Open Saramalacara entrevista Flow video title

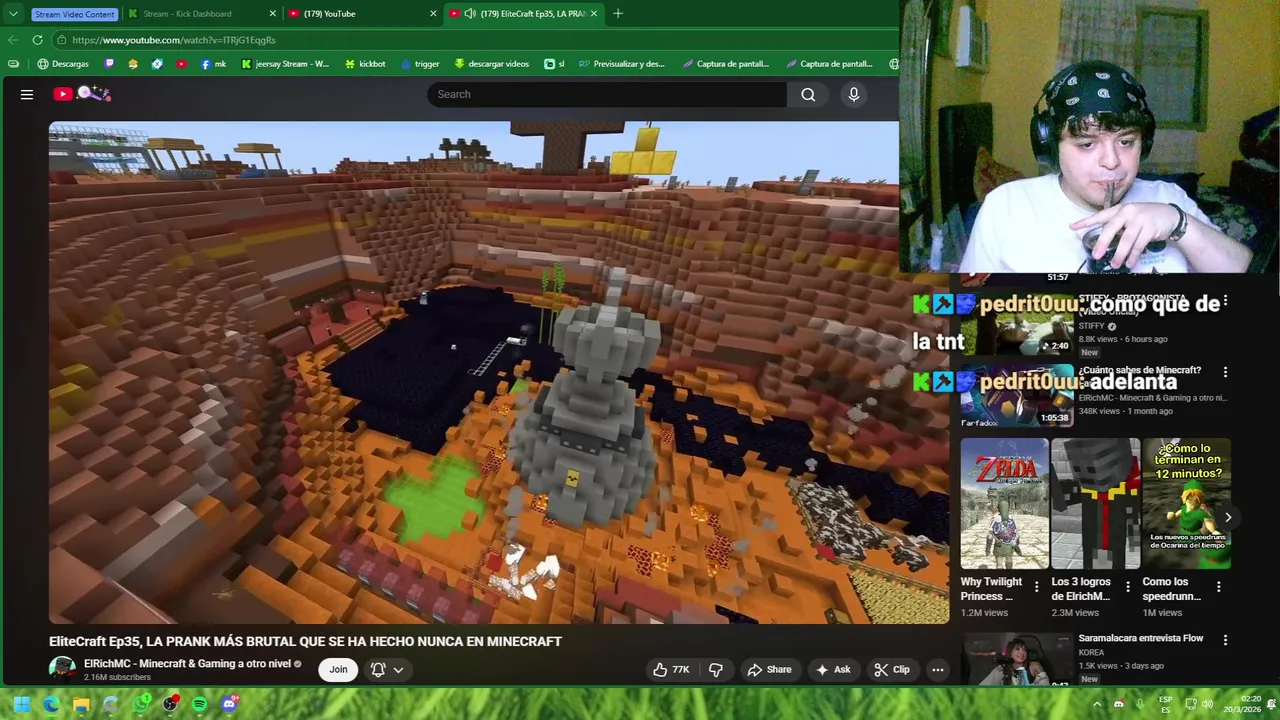[1140, 638]
